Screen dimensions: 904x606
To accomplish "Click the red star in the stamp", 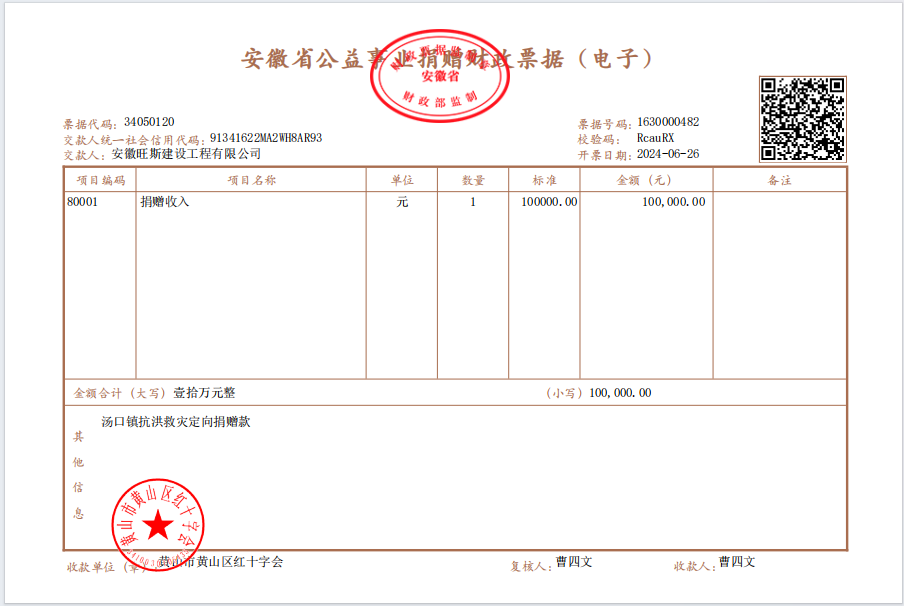I will (x=157, y=525).
